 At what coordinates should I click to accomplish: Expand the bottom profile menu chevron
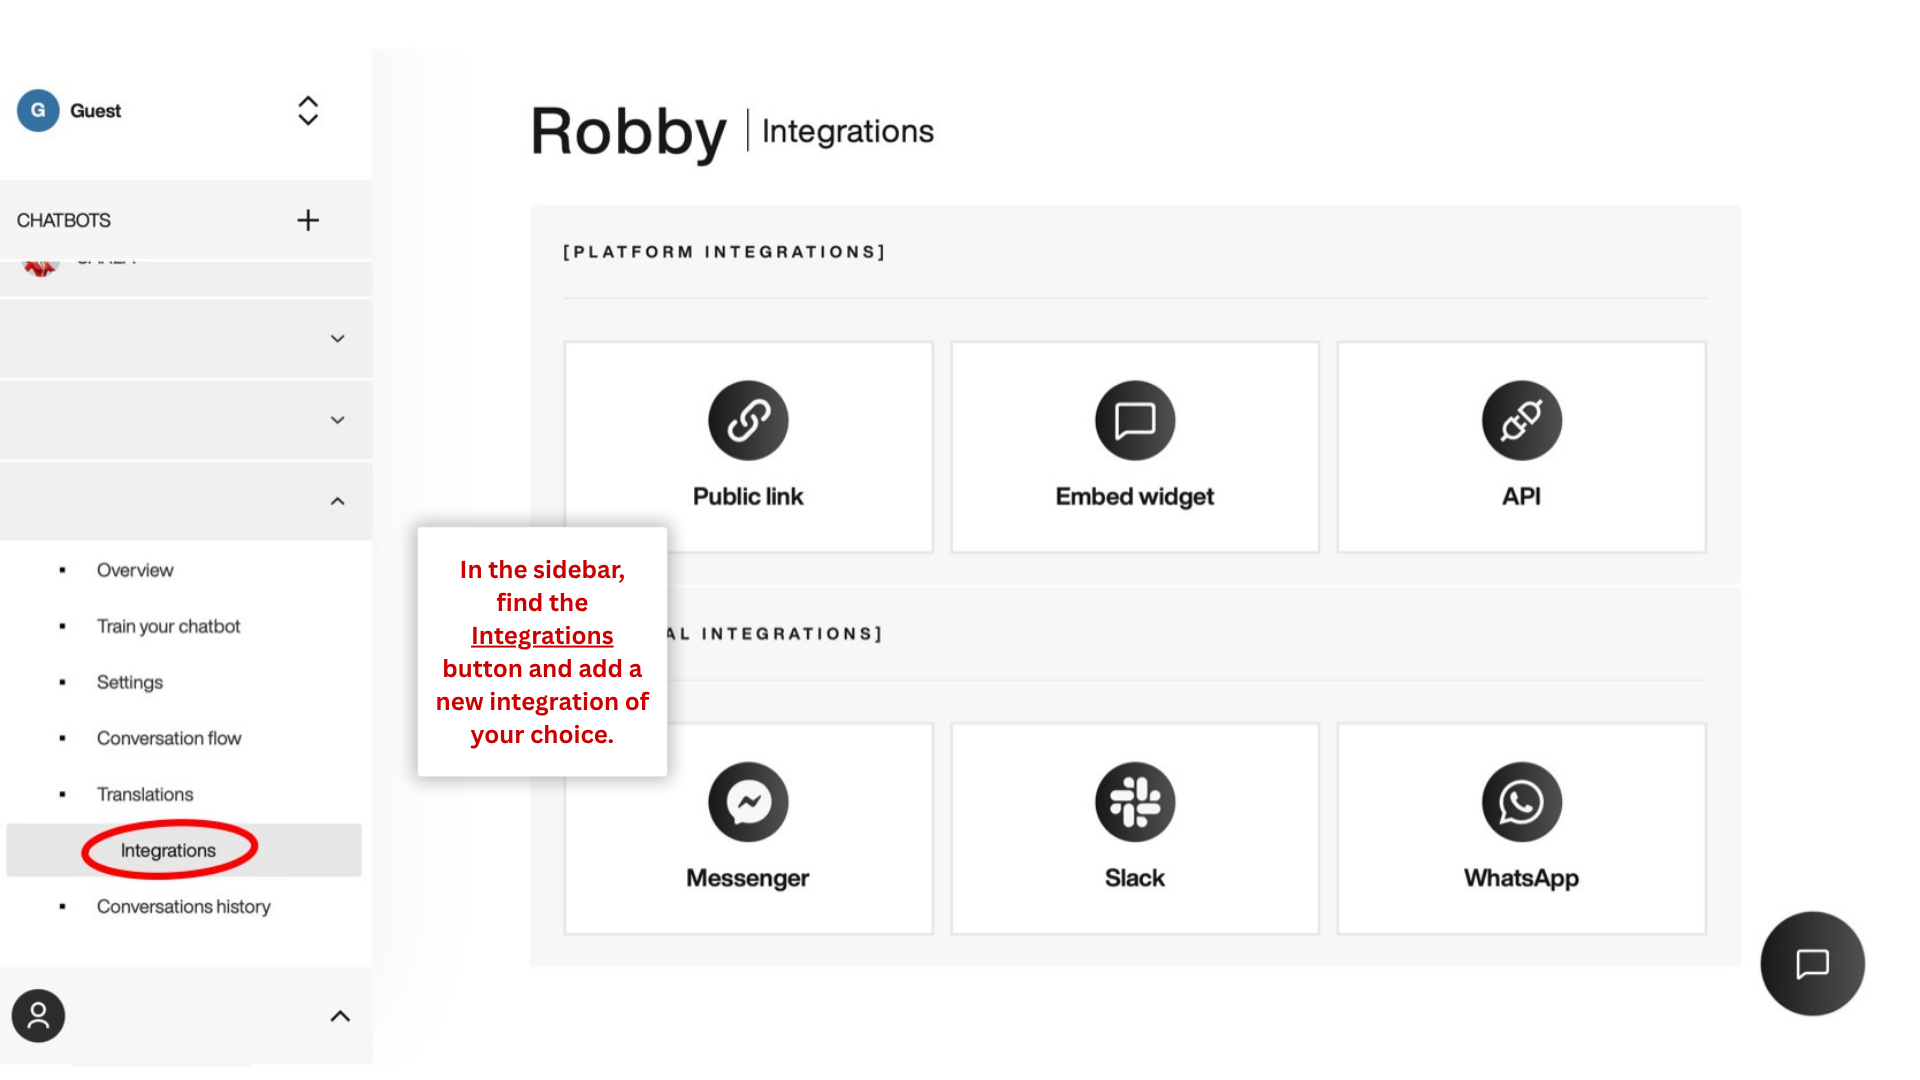tap(340, 1016)
